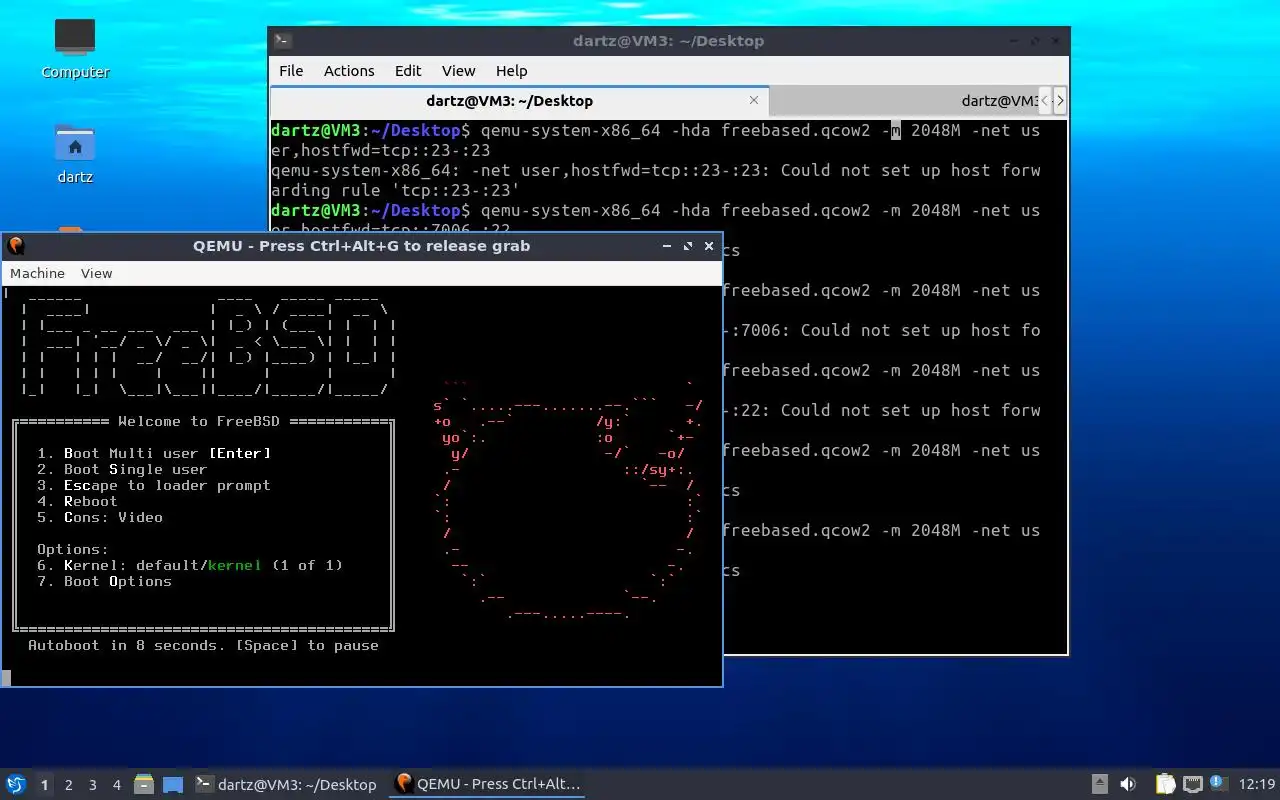Select the second partially hidden terminal tab

(x=903, y=101)
